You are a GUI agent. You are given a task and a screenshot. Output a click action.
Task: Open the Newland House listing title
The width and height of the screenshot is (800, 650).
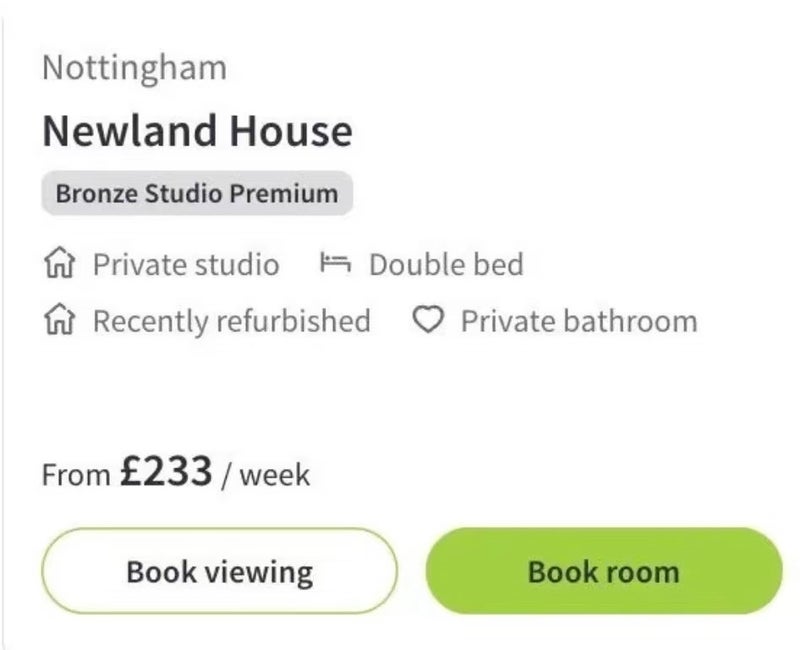click(x=197, y=131)
